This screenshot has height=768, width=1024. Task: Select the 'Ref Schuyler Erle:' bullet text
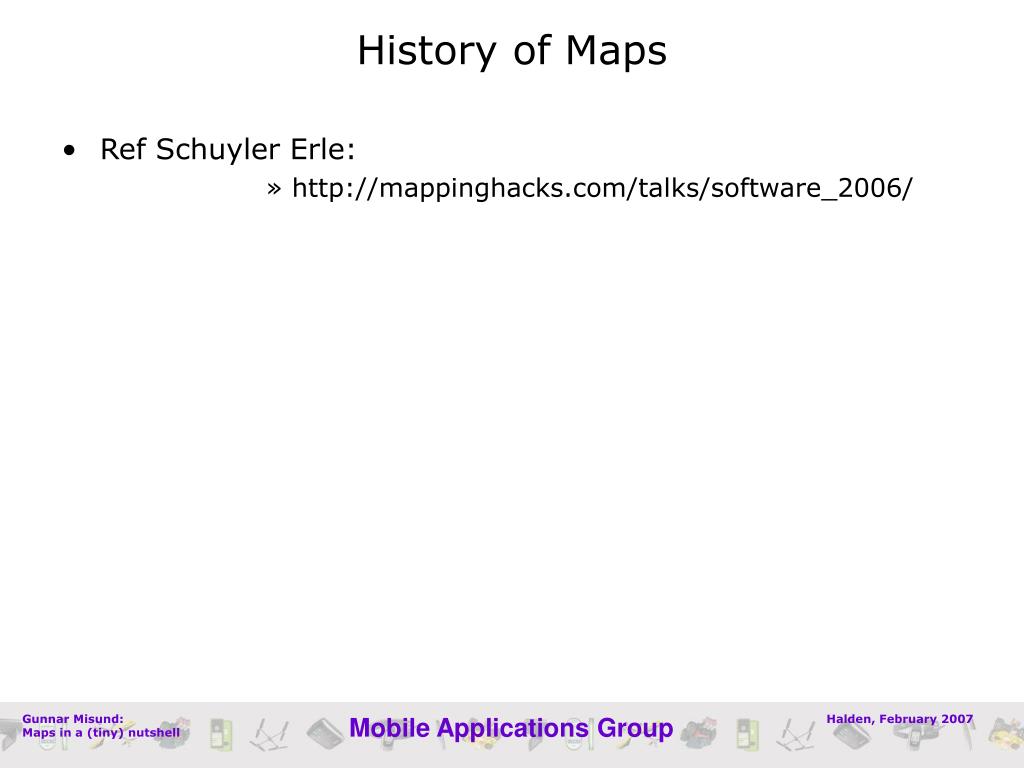point(227,150)
